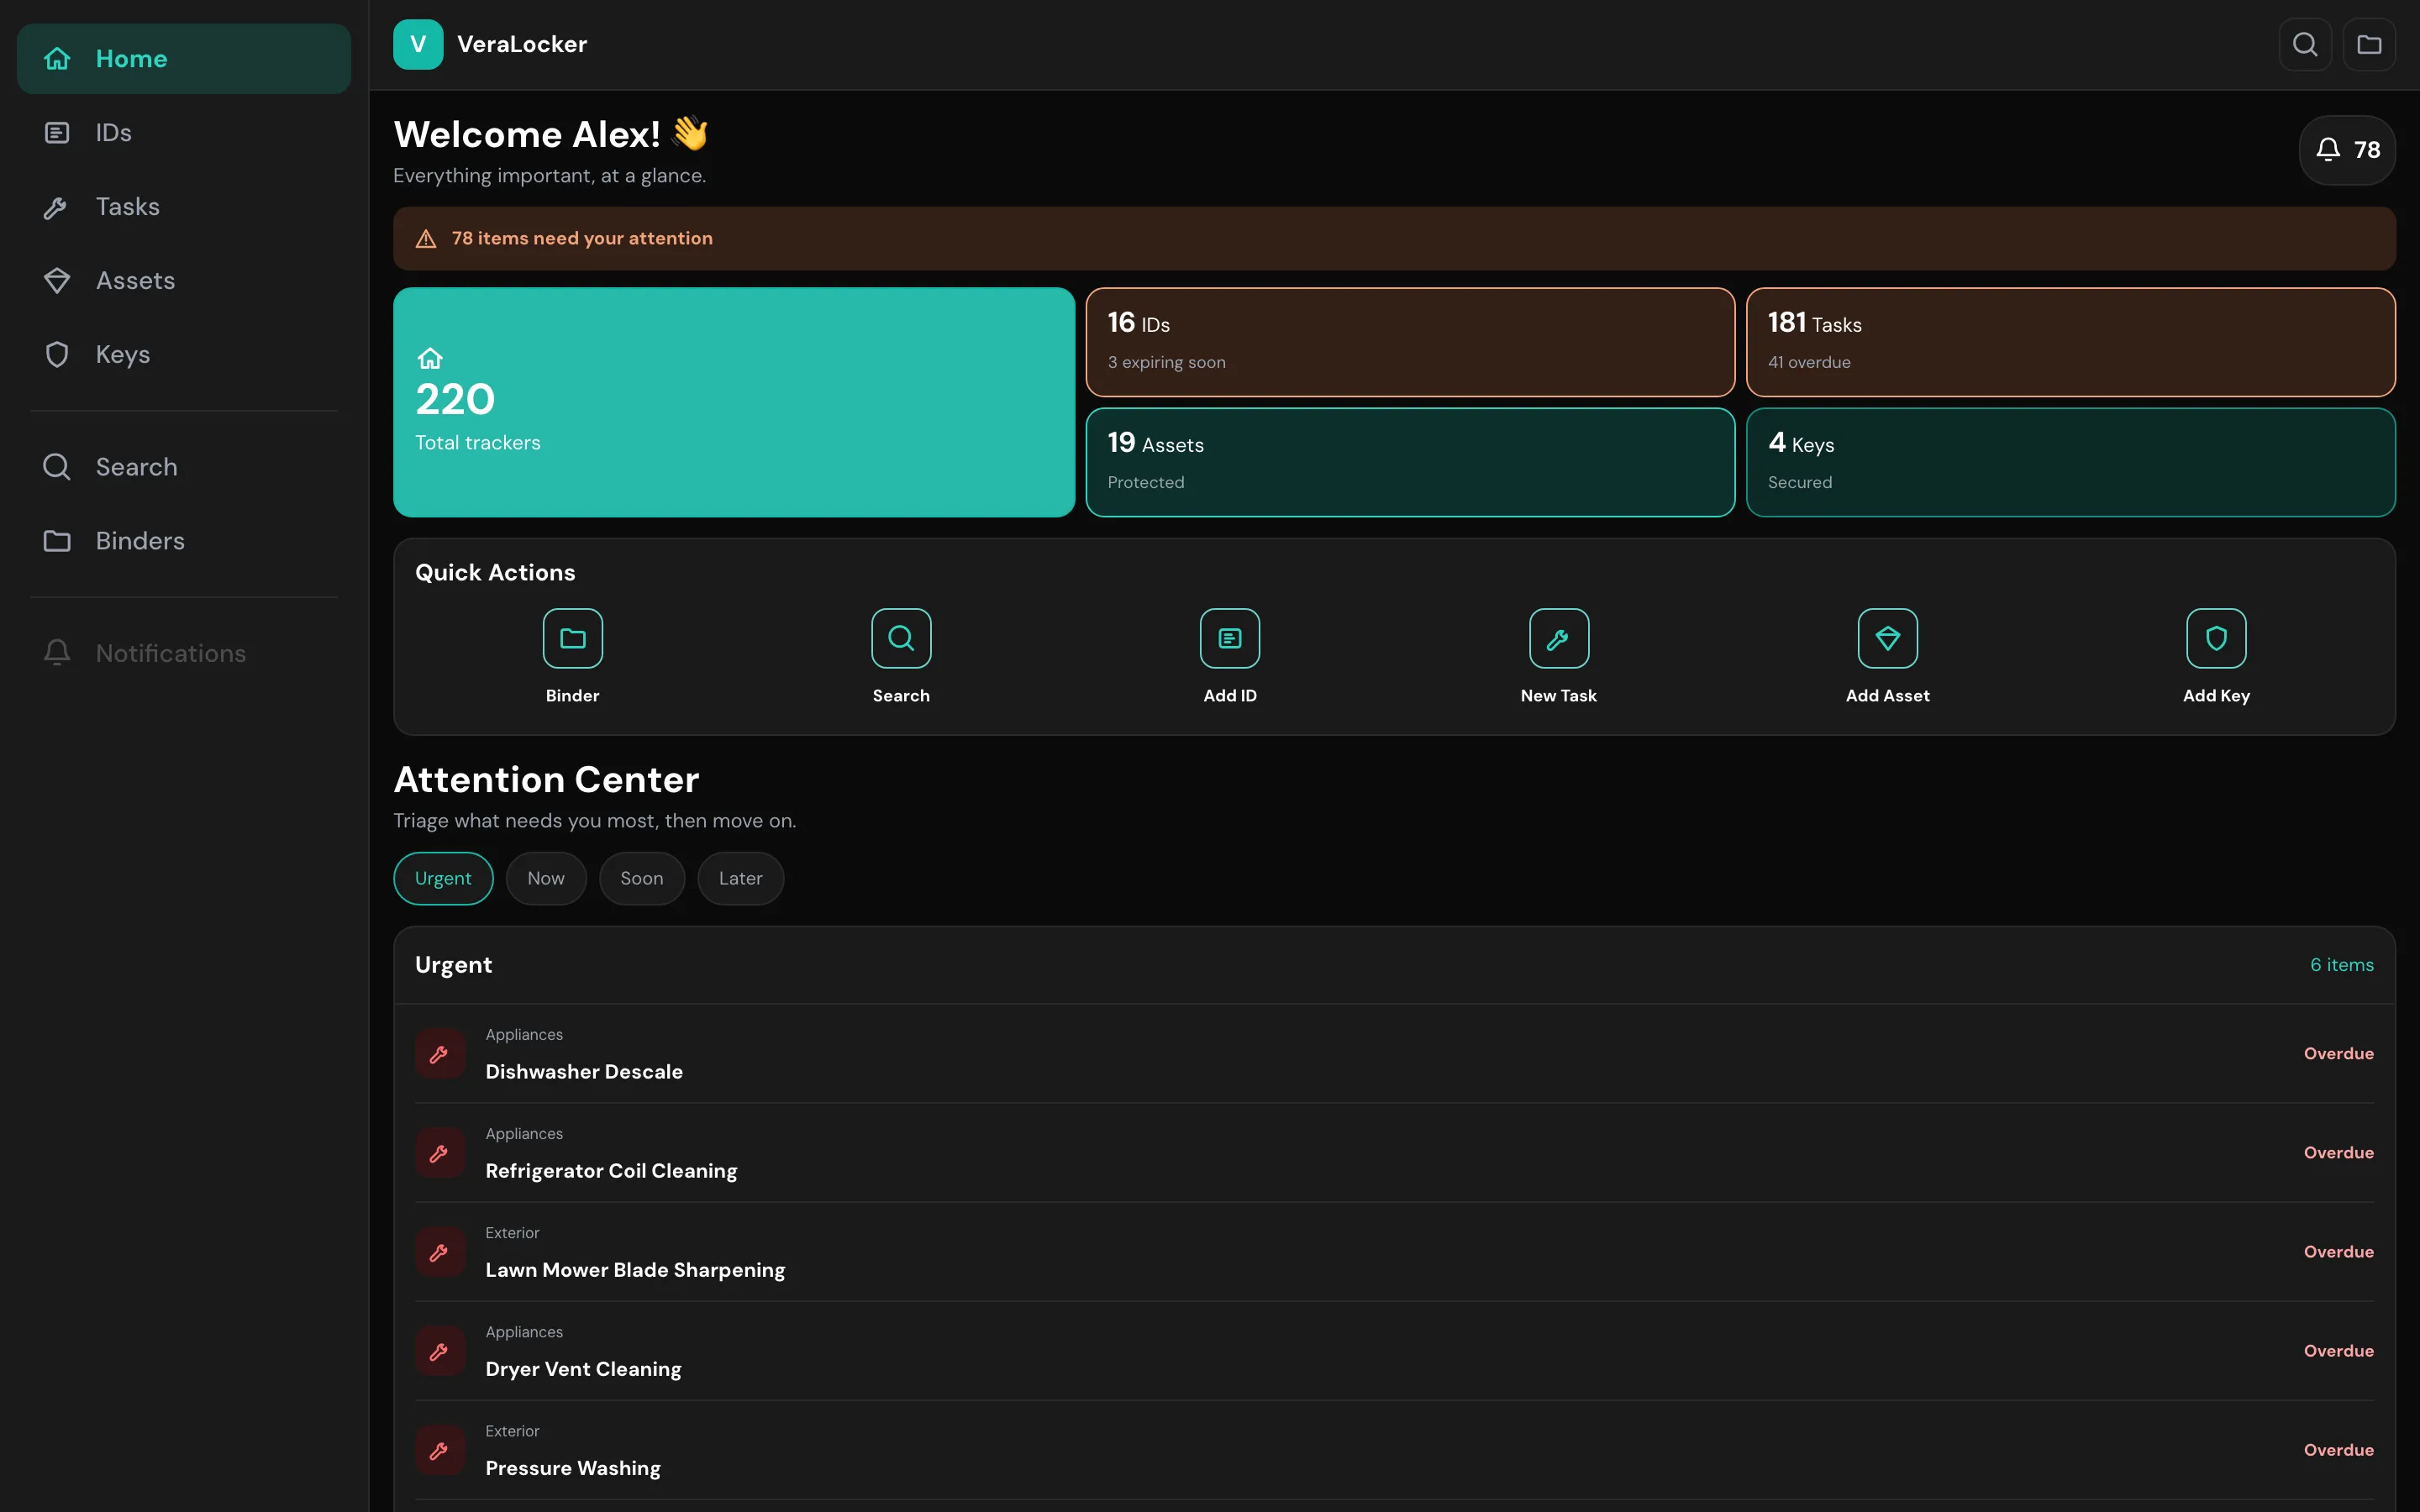Open Binders in the sidebar
This screenshot has height=1512, width=2420.
(184, 541)
